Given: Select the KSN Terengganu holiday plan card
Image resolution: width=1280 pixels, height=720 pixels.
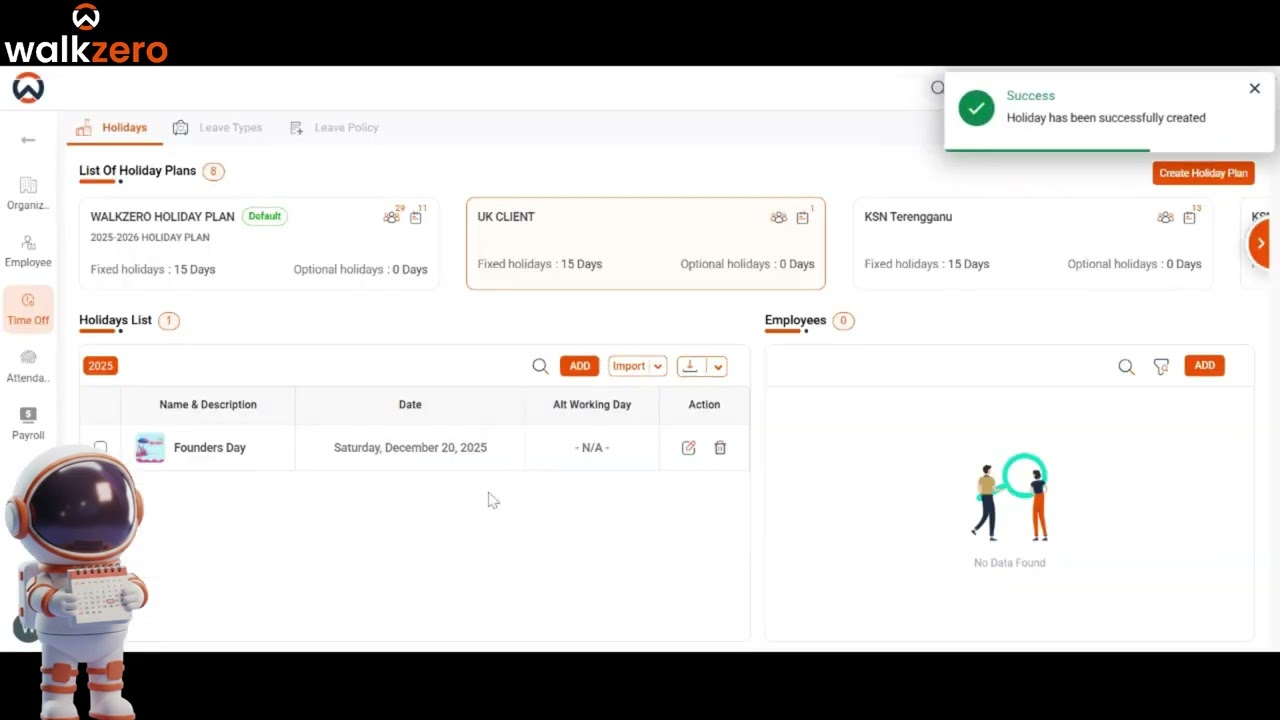Looking at the screenshot, I should pos(1033,243).
